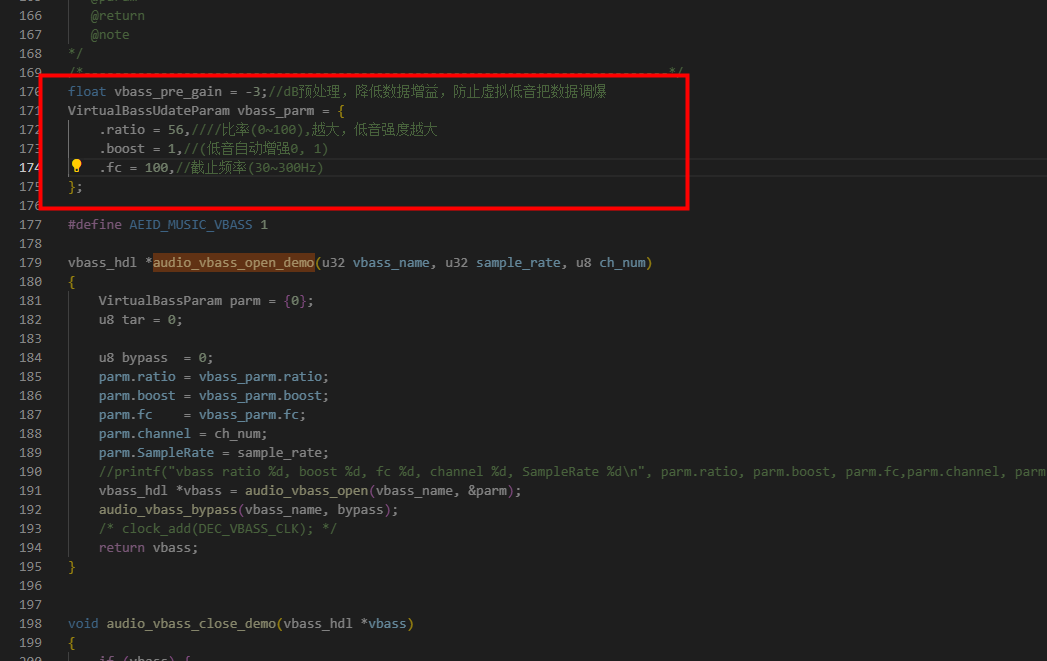
Task: Click the return keyword on line 194
Action: tap(122, 547)
